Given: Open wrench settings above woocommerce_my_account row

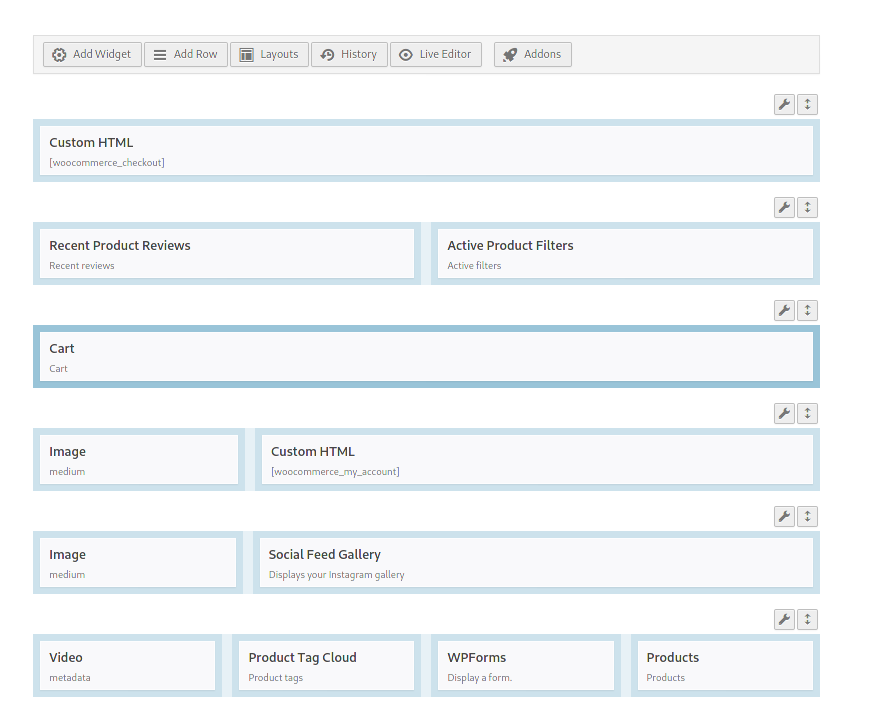Looking at the screenshot, I should coord(784,414).
